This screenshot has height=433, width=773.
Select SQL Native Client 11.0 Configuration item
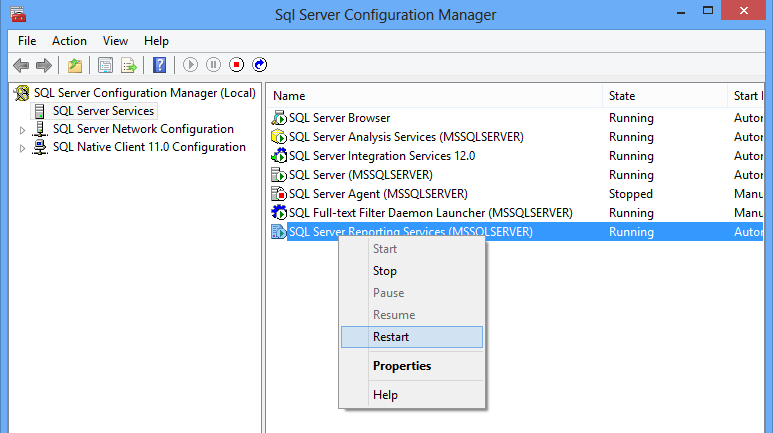[149, 147]
